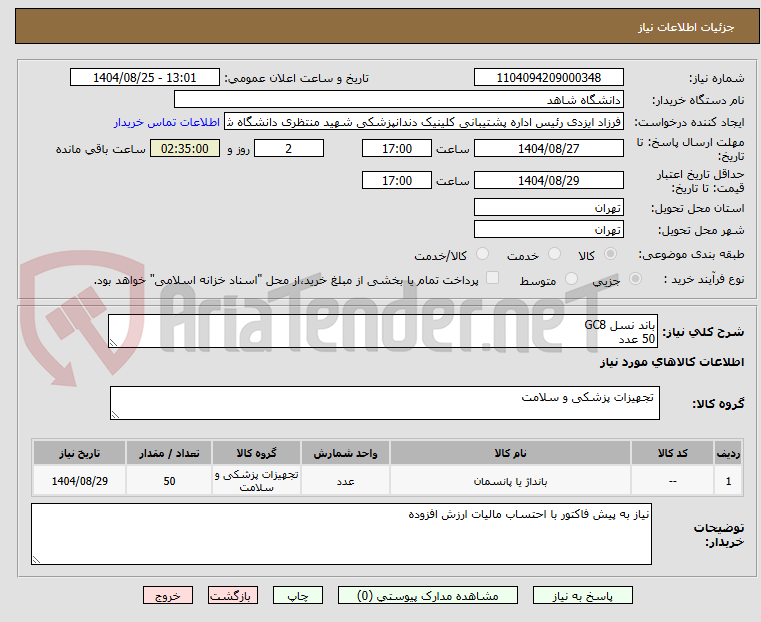
Task: Click the resize handle of the goods group box
Action: pyautogui.click(x=115, y=415)
